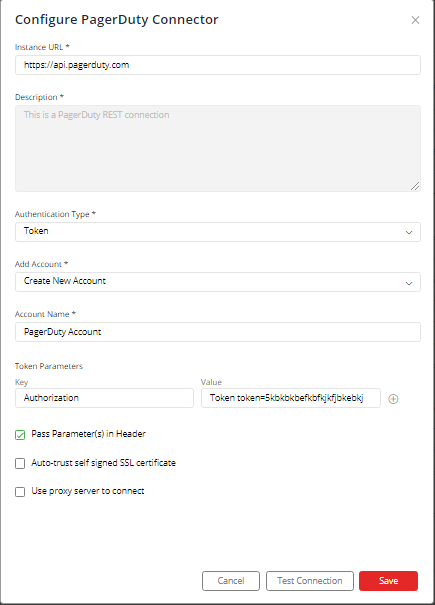Click Test Connection button

click(310, 581)
